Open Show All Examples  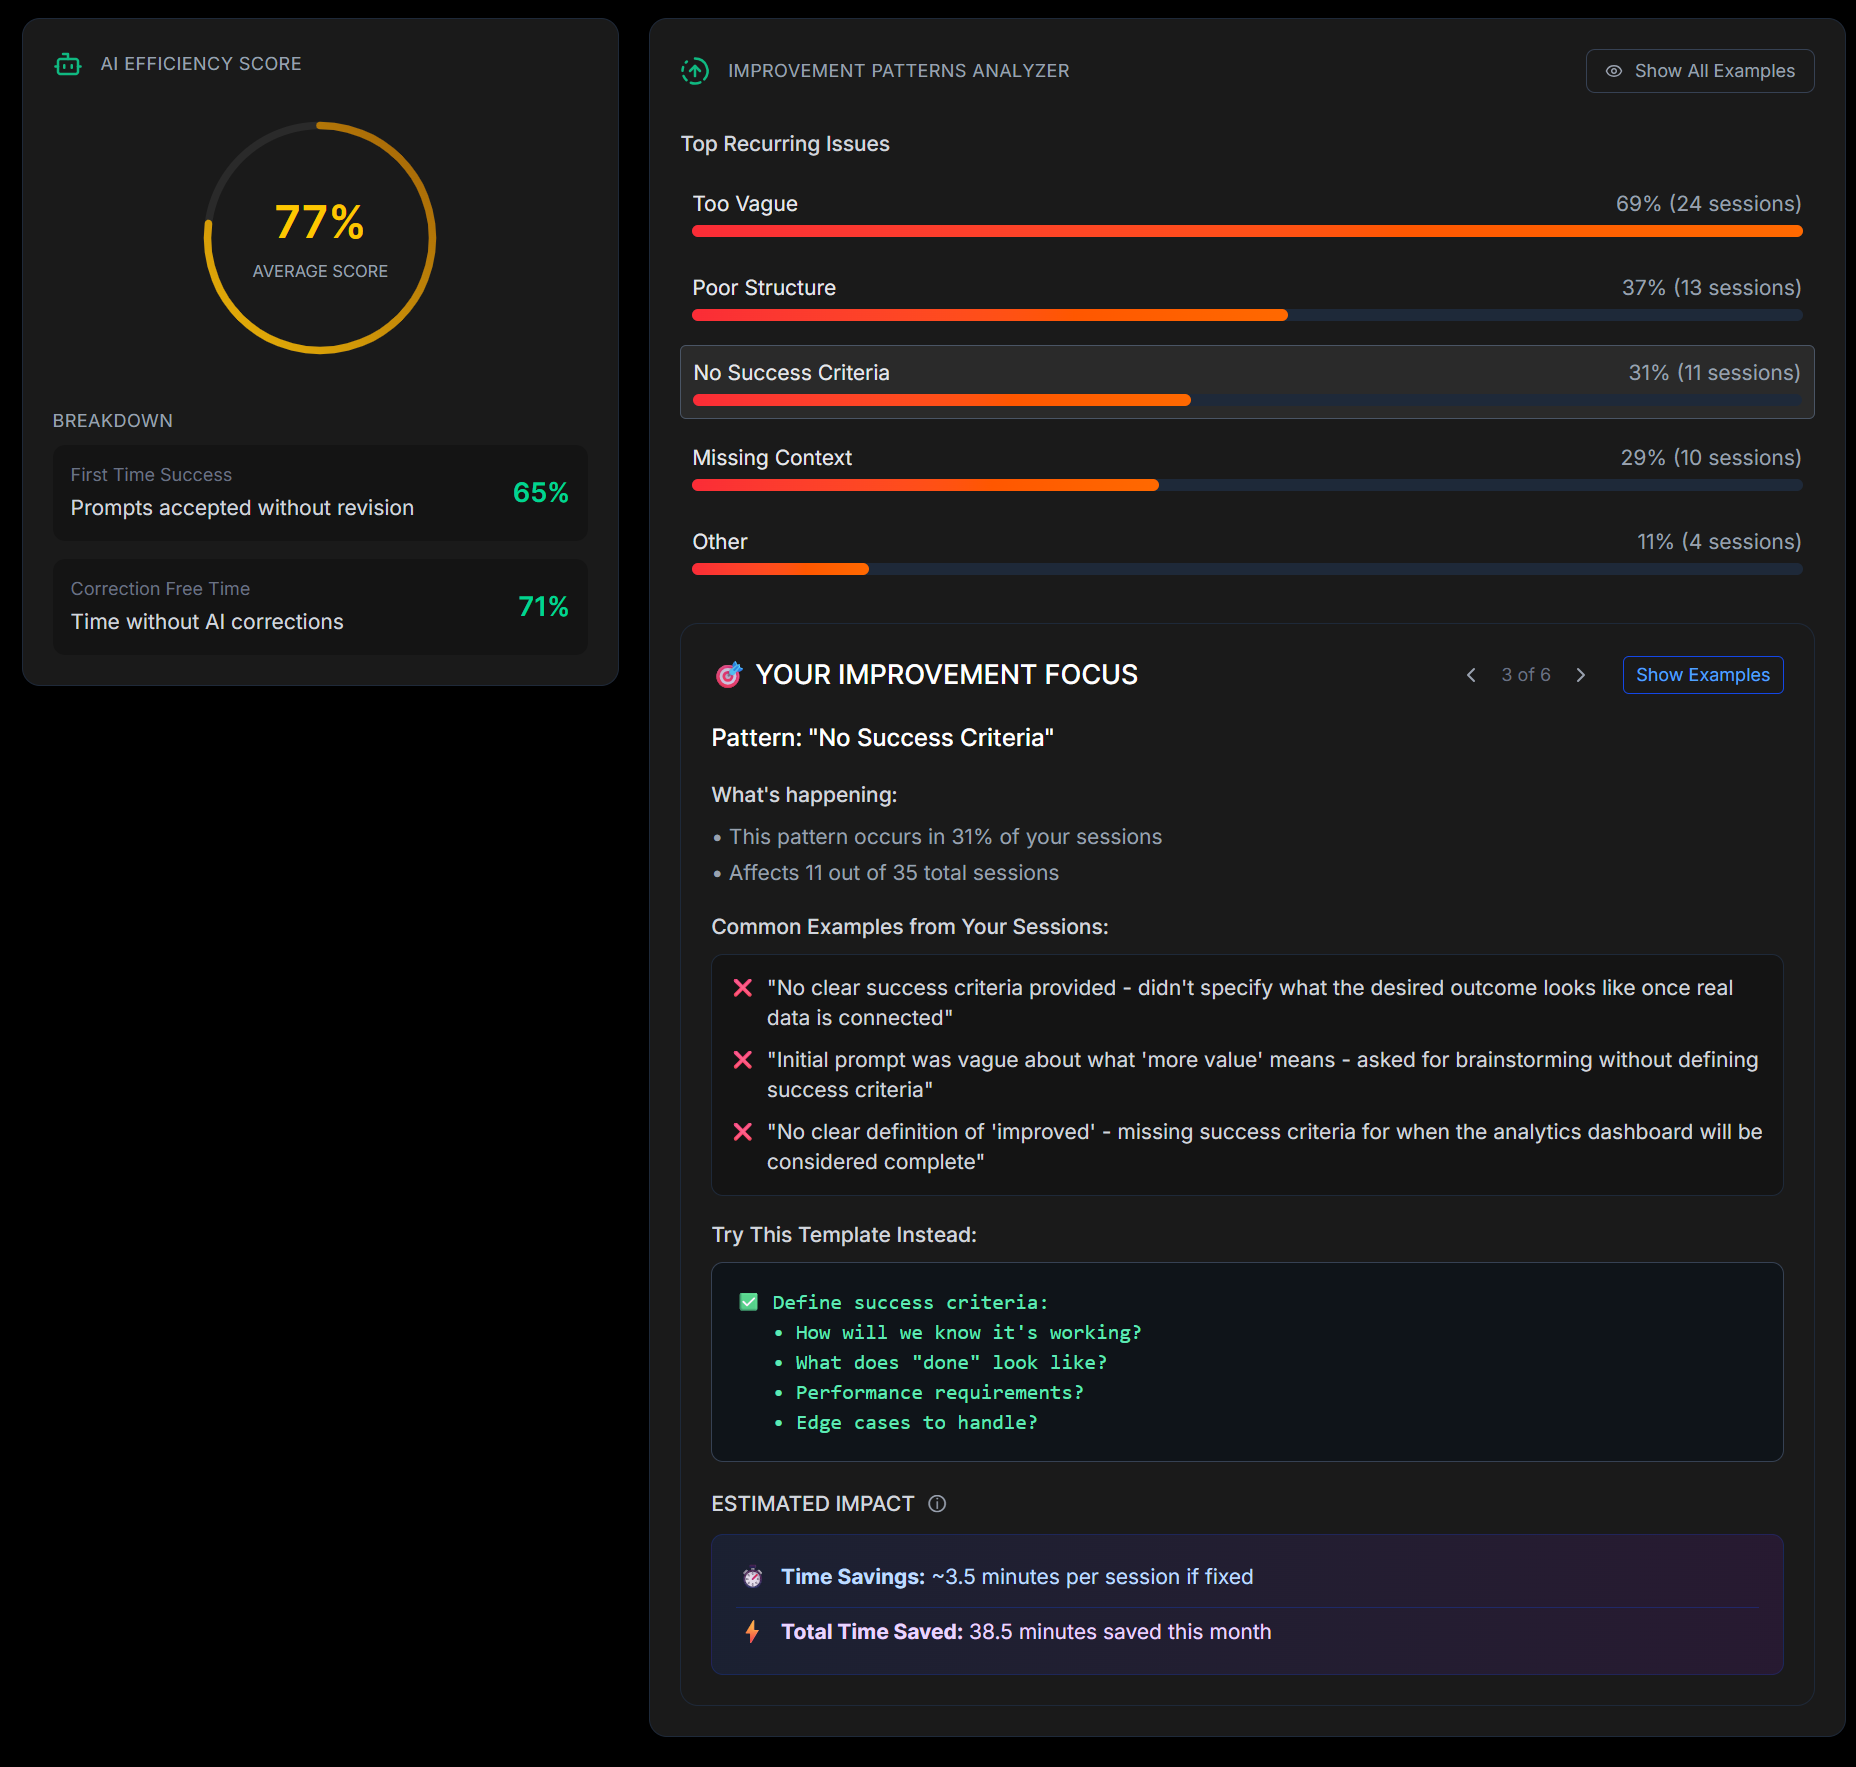(x=1699, y=70)
